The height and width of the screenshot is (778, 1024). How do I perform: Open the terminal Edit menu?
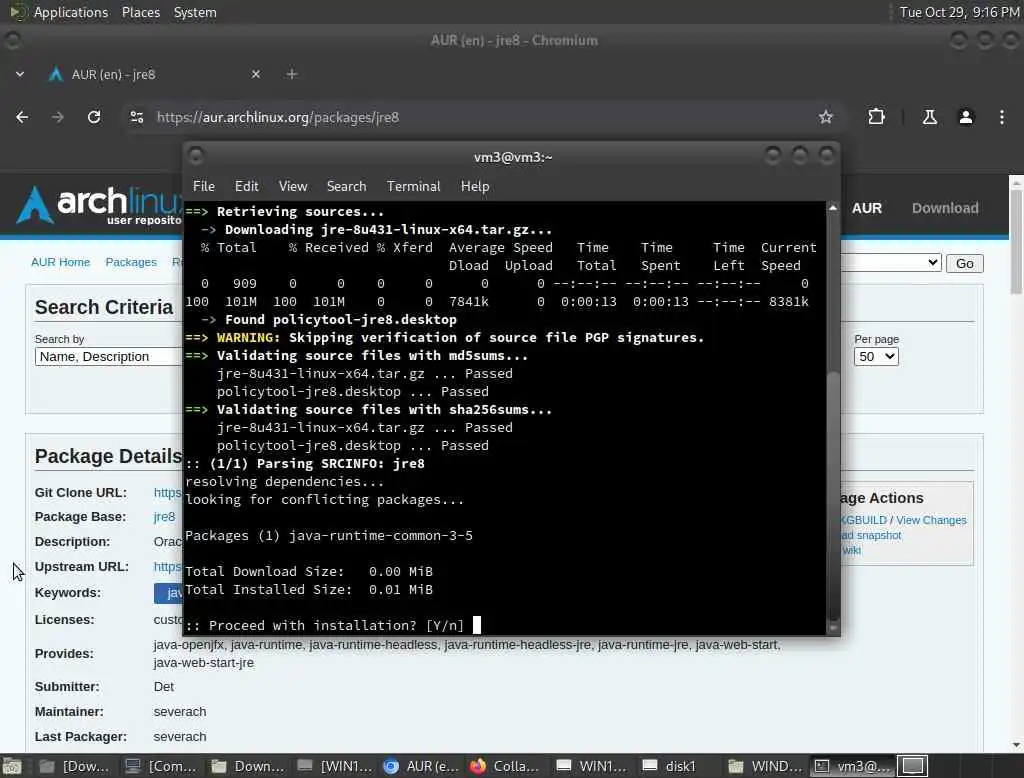pyautogui.click(x=246, y=186)
